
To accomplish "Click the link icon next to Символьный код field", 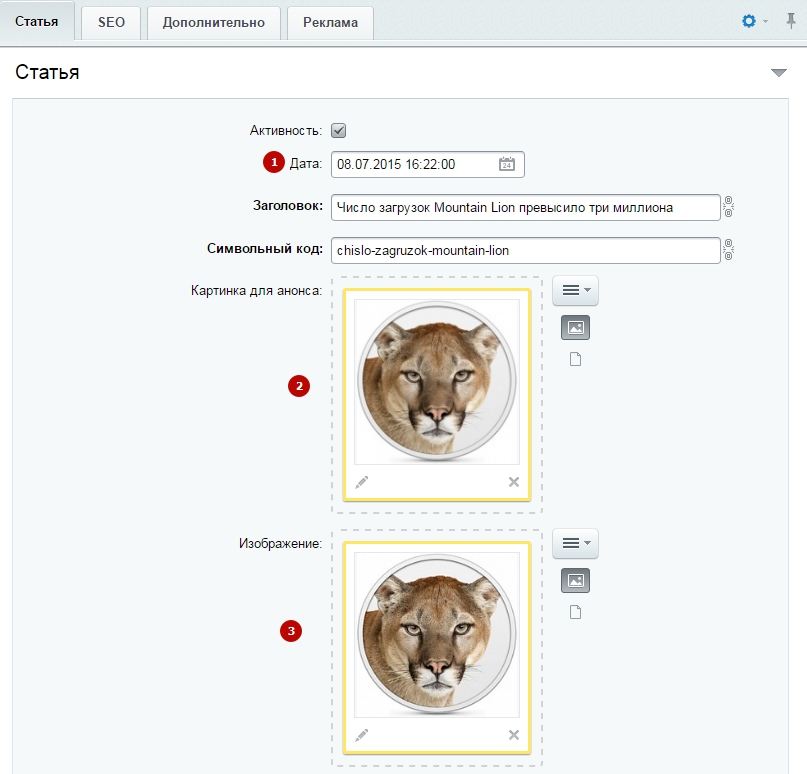I will [x=728, y=250].
